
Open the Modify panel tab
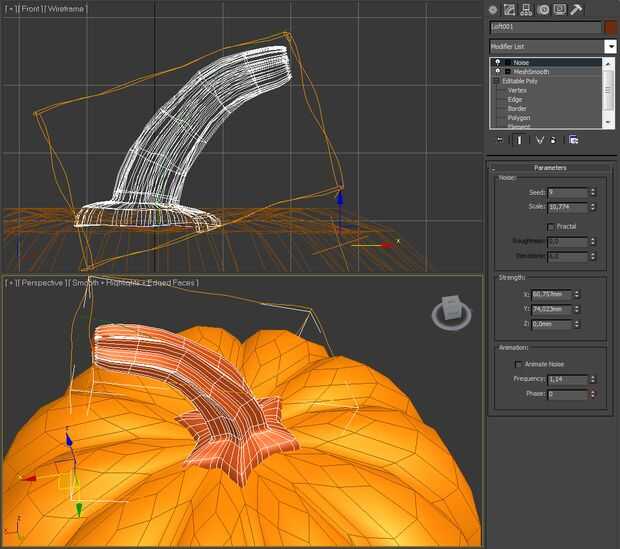tap(510, 9)
